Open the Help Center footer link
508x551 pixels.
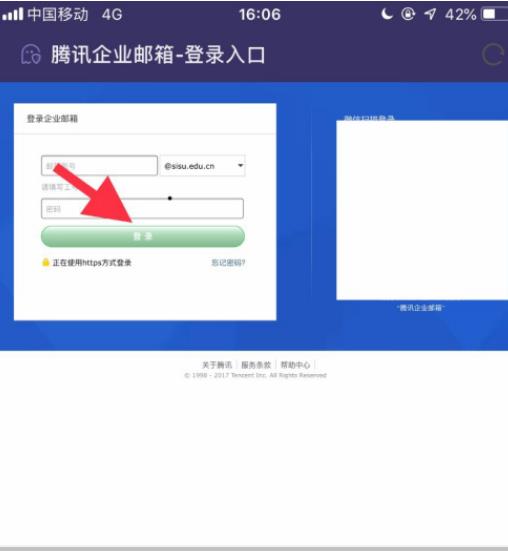(295, 365)
